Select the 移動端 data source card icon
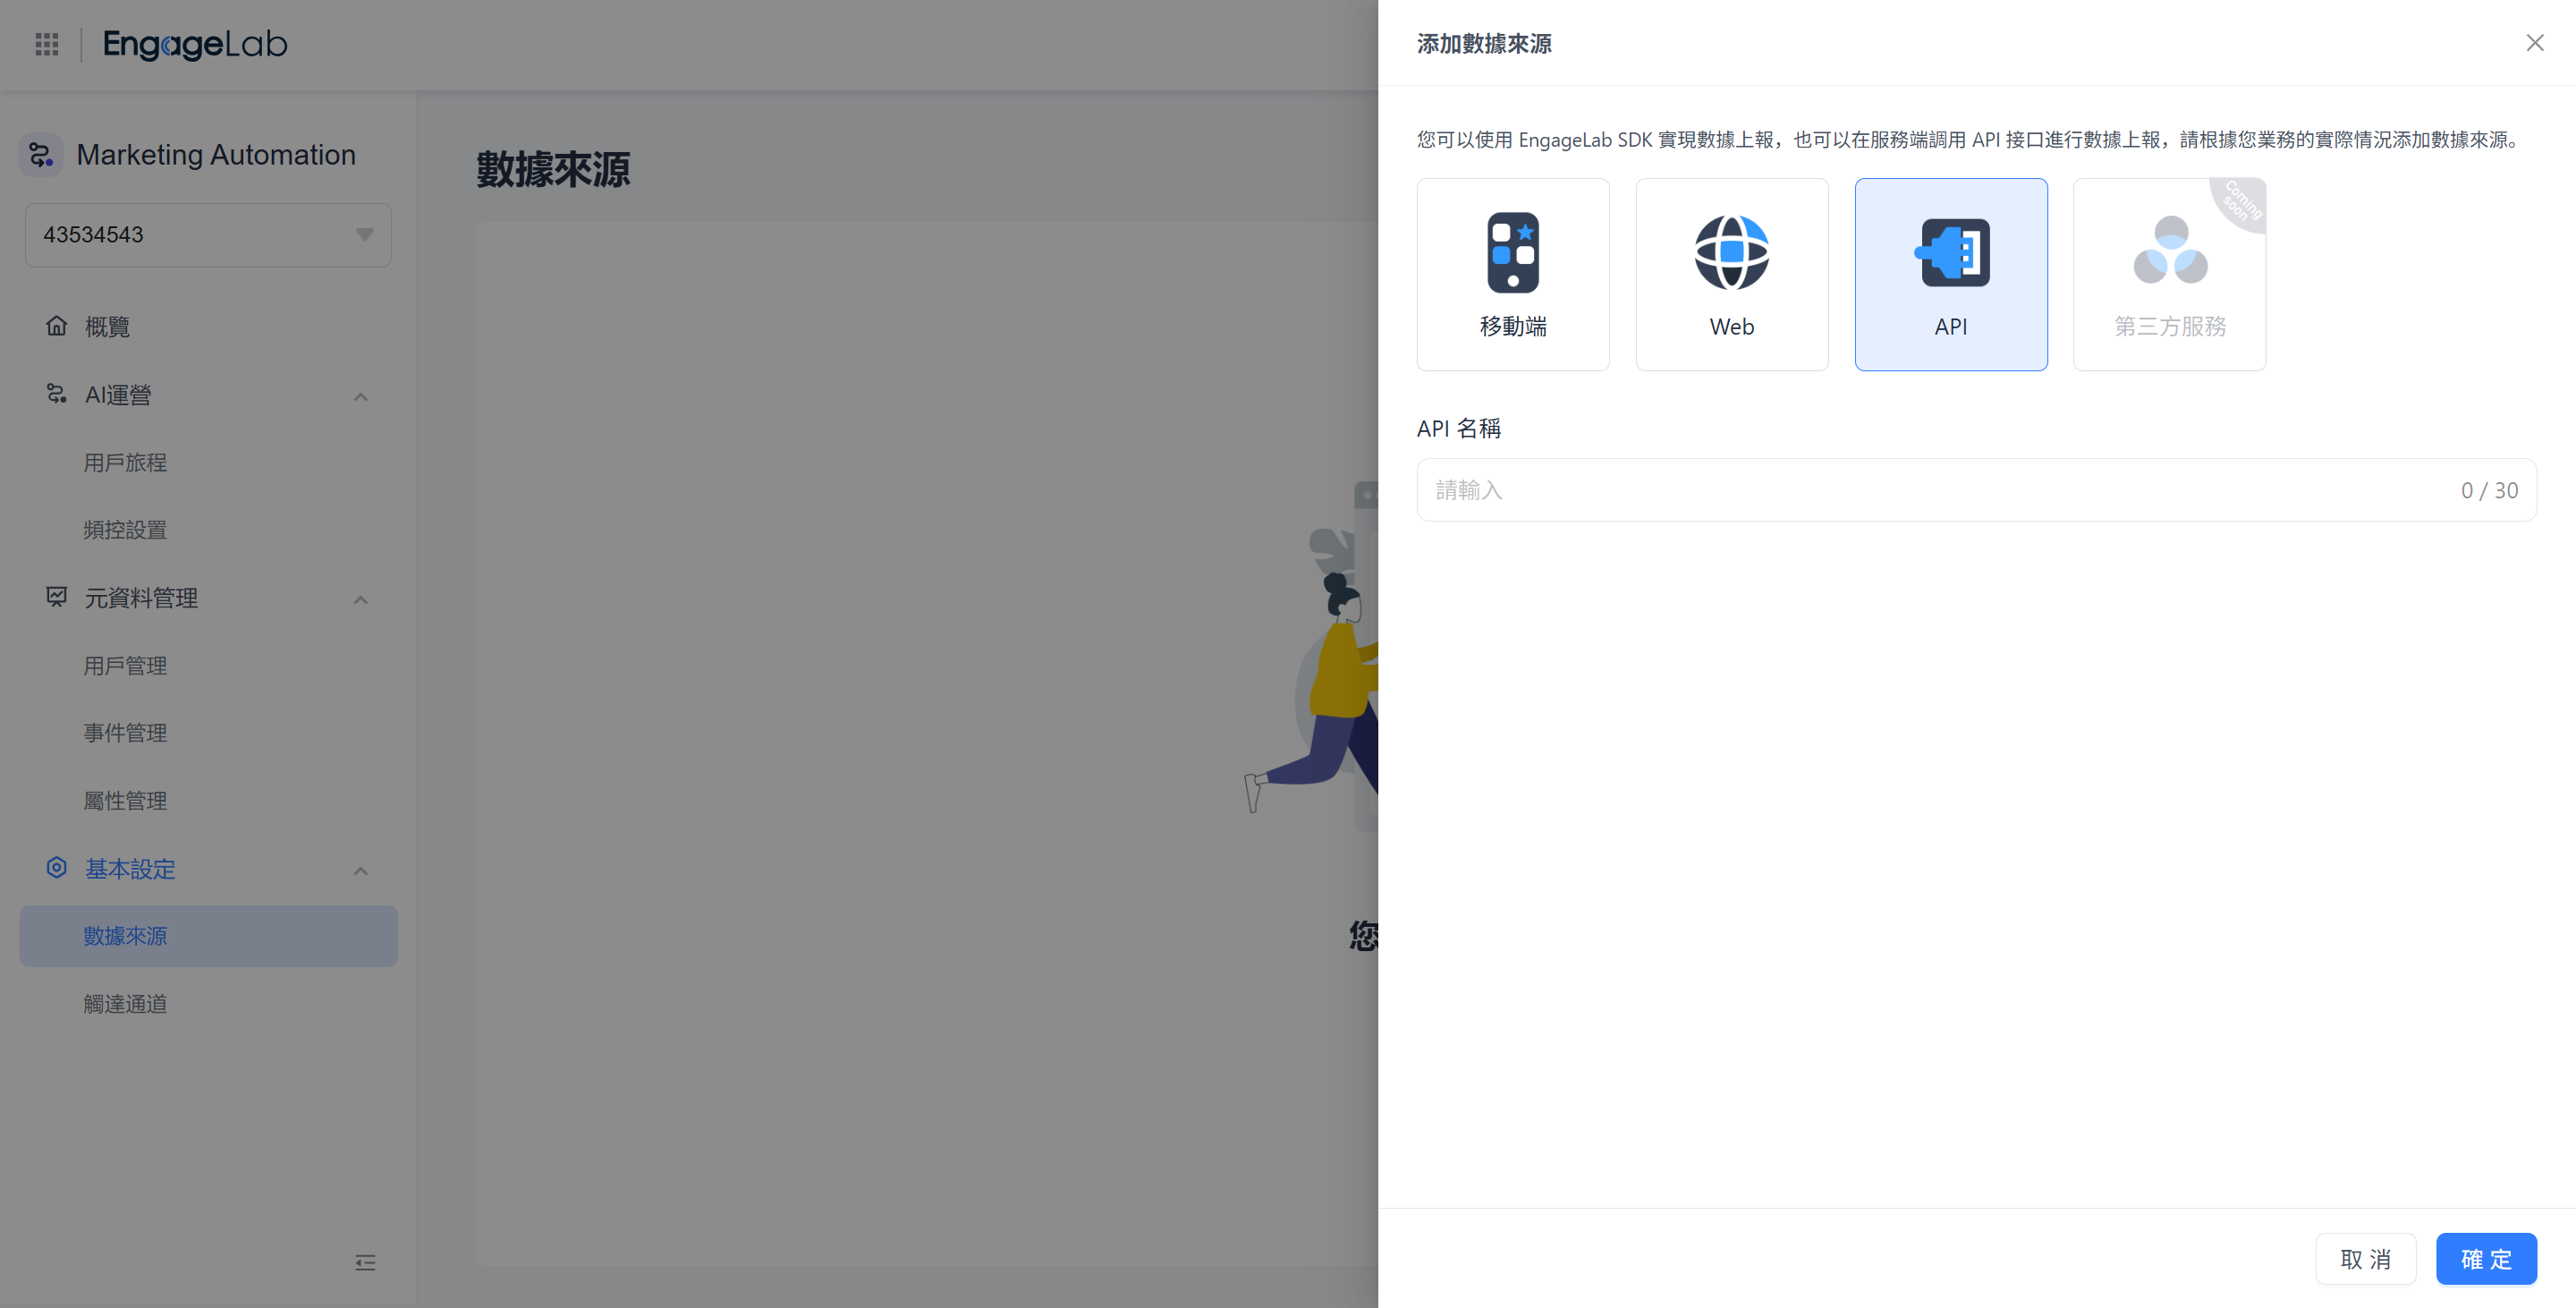 tap(1513, 252)
